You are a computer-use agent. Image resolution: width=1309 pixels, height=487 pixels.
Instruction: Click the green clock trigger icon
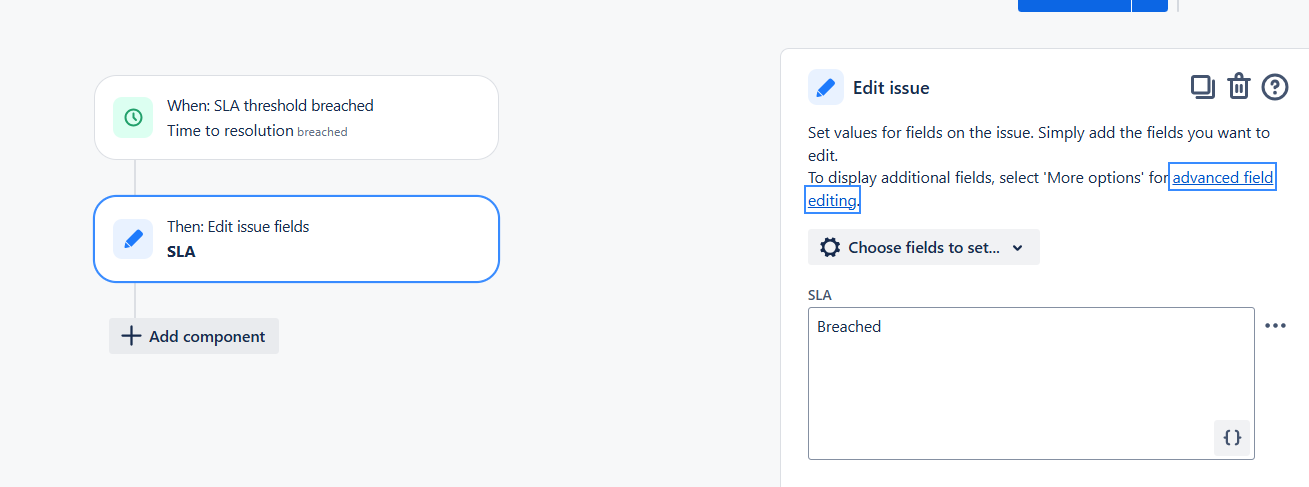[x=133, y=118]
